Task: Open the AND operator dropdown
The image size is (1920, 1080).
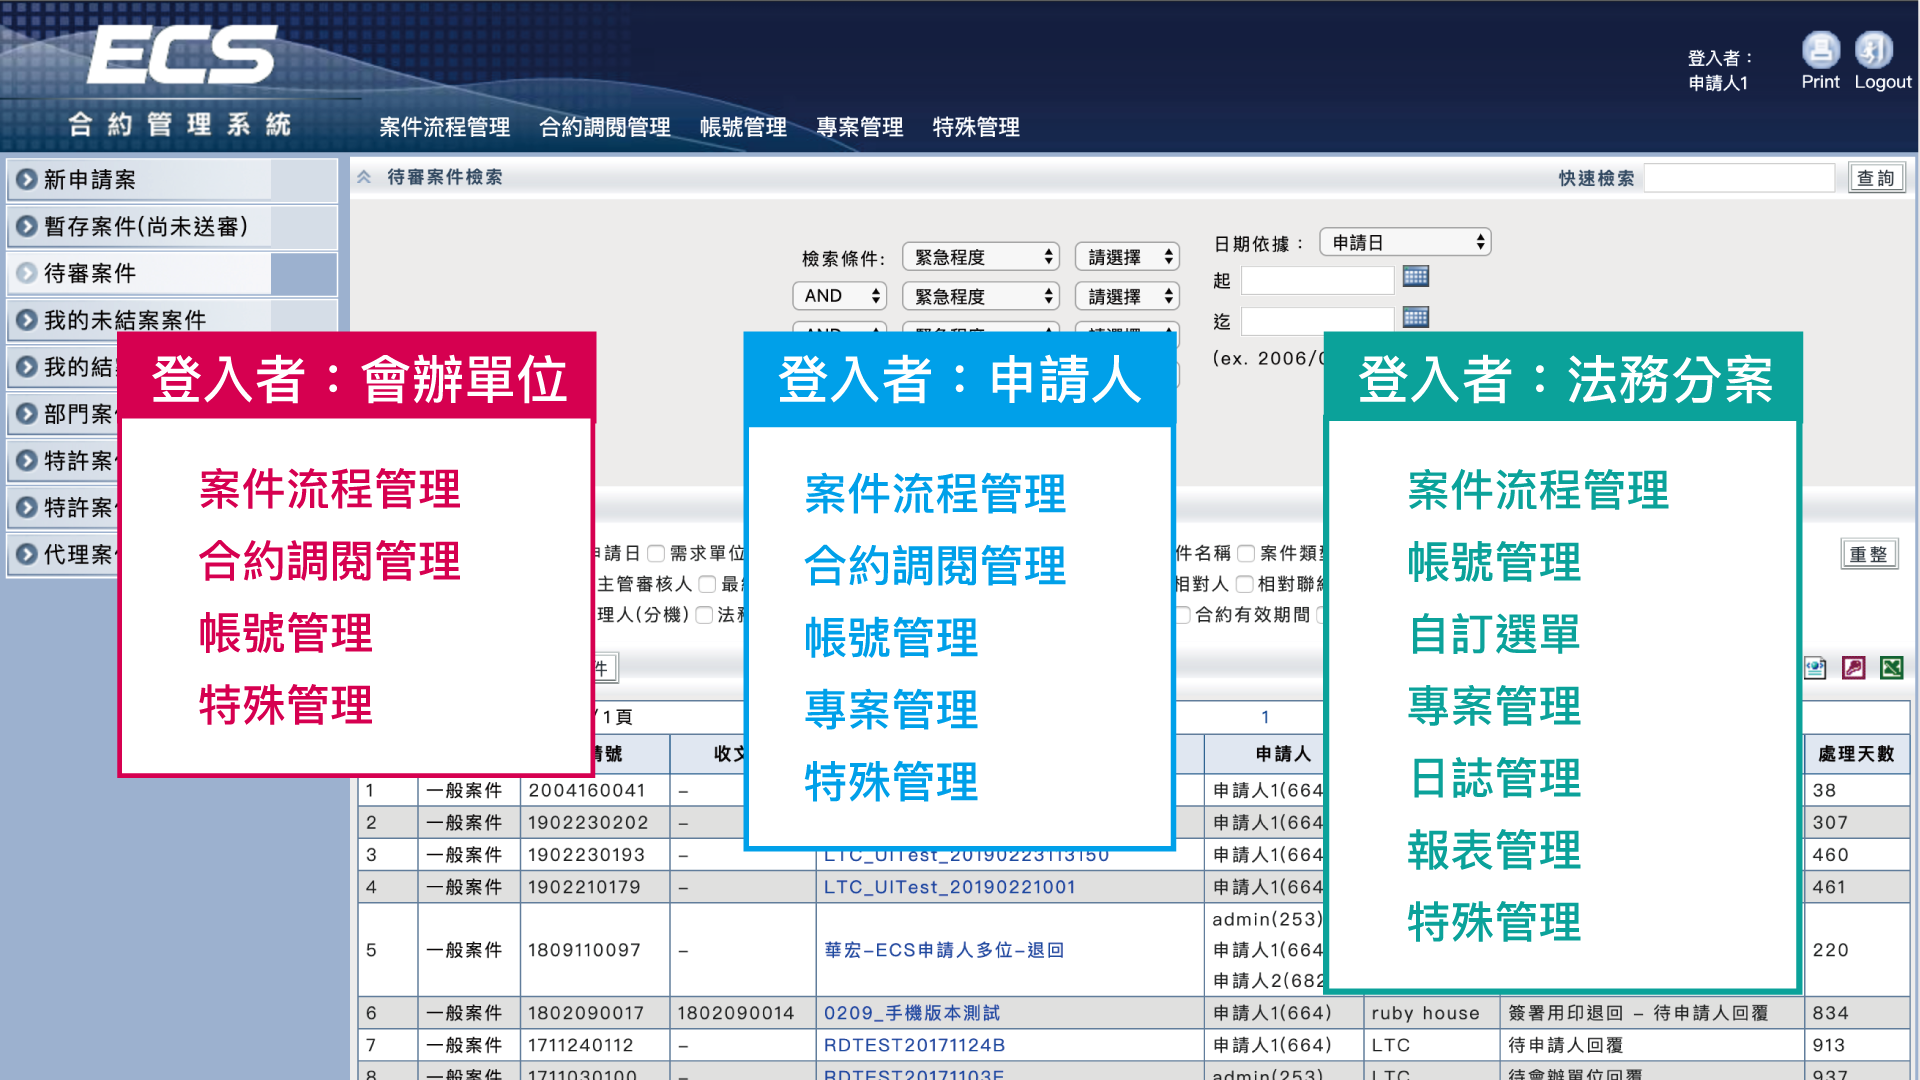Action: (x=840, y=296)
